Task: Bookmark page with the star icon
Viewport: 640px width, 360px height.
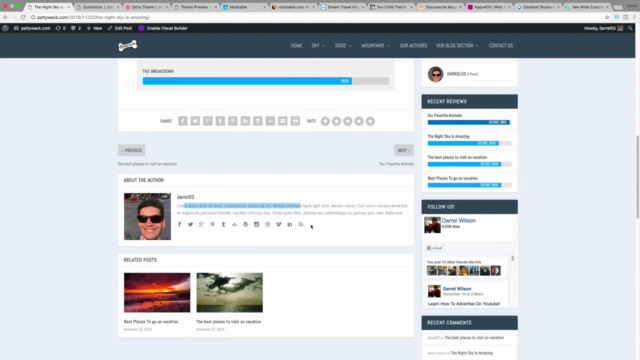Action: [607, 17]
